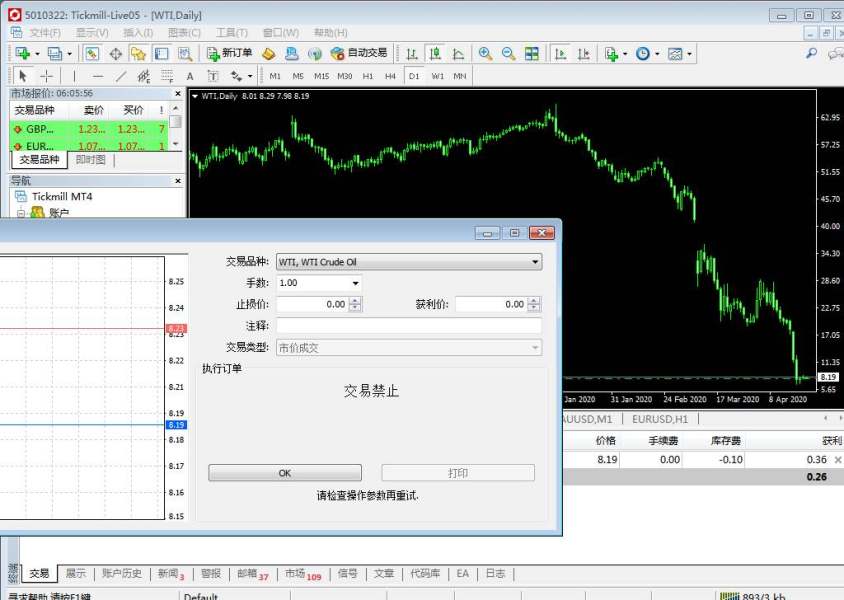Zoom out on the chart
Screen dimensions: 844x600
pos(508,53)
